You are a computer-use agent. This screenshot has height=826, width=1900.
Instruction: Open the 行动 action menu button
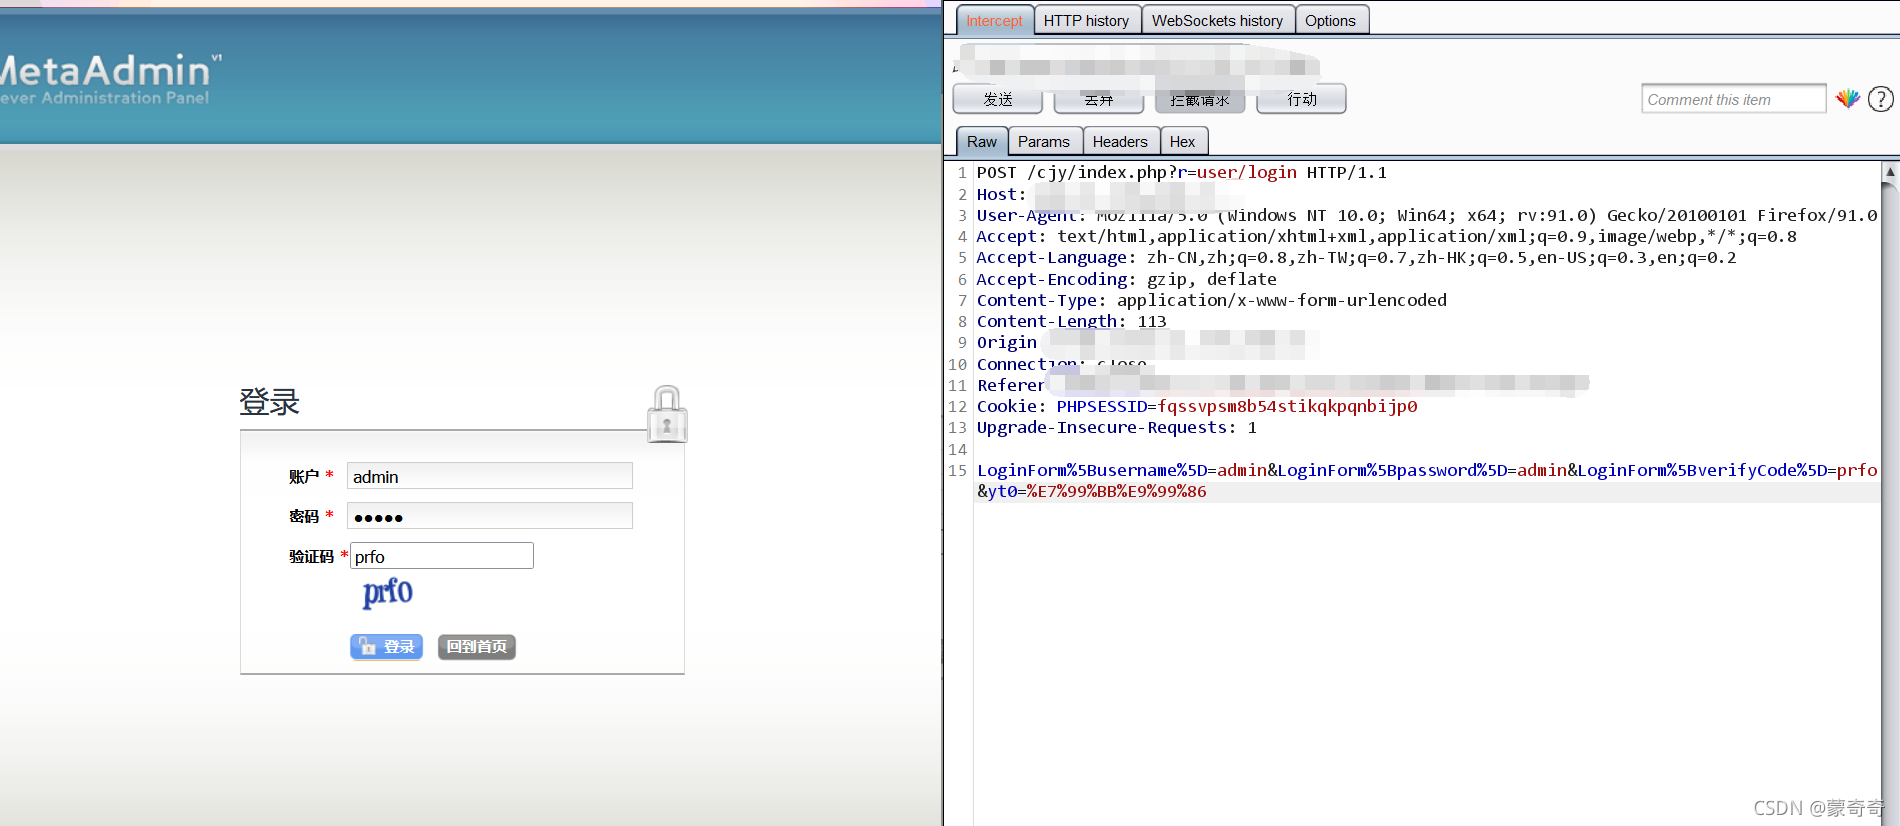click(1301, 99)
